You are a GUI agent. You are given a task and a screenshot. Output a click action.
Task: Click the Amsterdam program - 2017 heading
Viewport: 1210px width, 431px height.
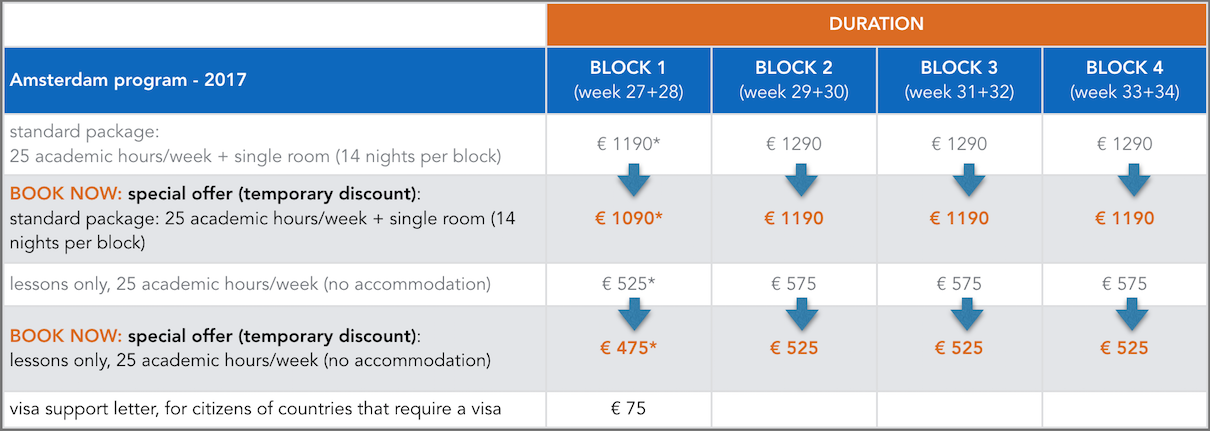pos(127,80)
